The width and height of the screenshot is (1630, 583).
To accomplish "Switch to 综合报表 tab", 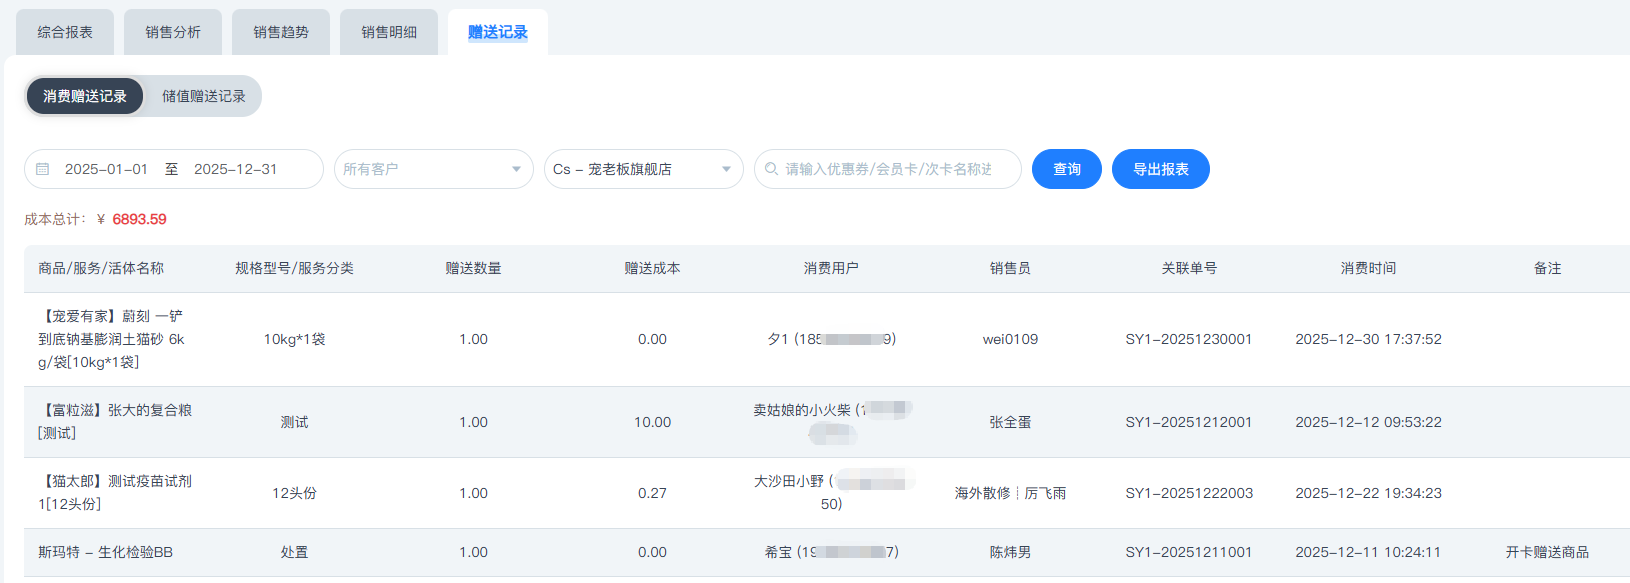I will pos(65,32).
